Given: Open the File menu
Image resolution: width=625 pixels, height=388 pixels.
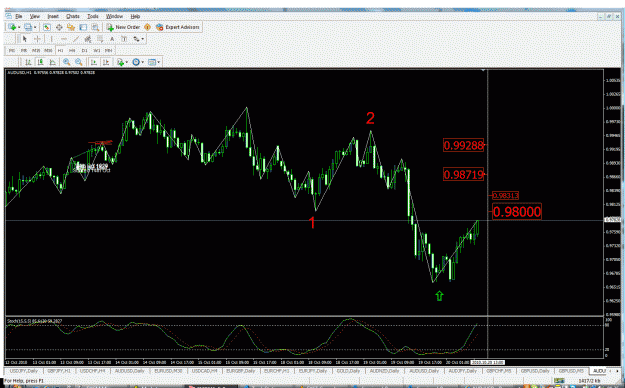Looking at the screenshot, I should [x=19, y=16].
